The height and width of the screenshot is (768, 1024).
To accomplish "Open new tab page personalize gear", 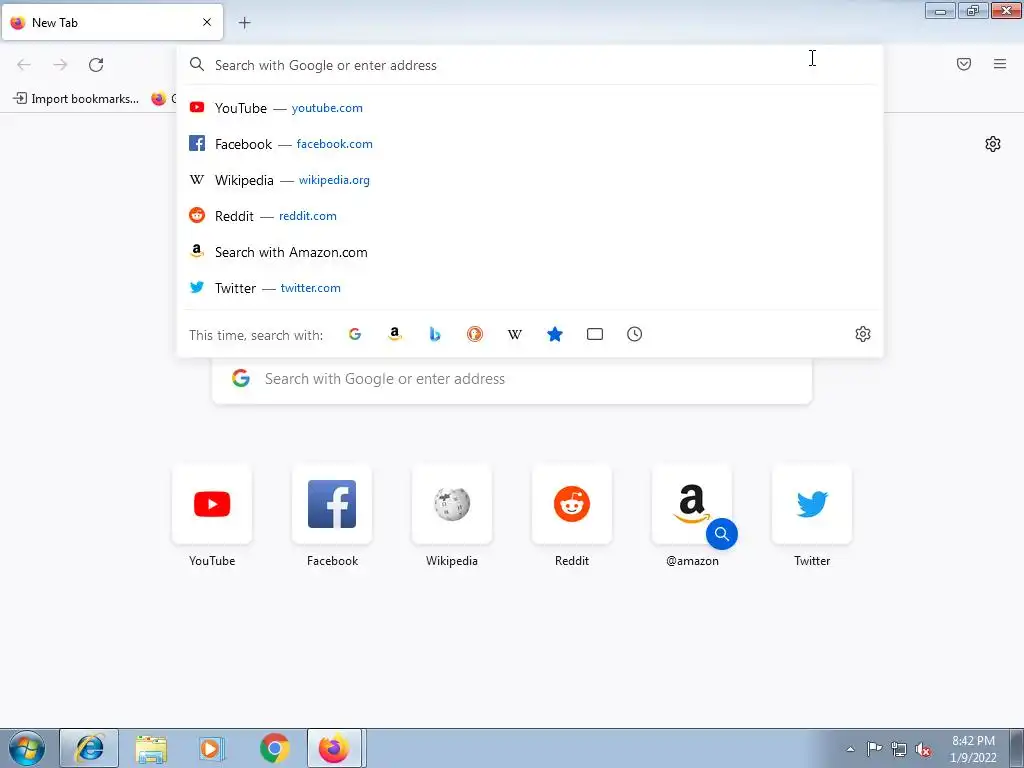I will tap(993, 144).
